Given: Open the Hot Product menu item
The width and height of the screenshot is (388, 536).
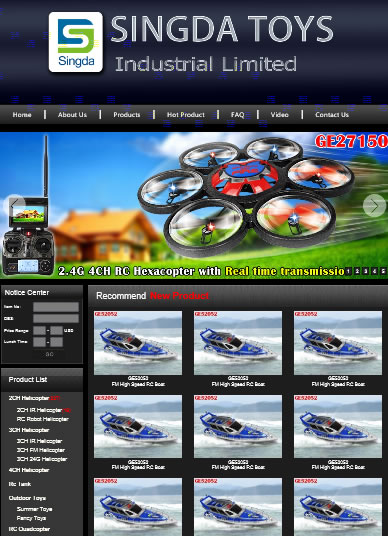Looking at the screenshot, I should pyautogui.click(x=186, y=115).
